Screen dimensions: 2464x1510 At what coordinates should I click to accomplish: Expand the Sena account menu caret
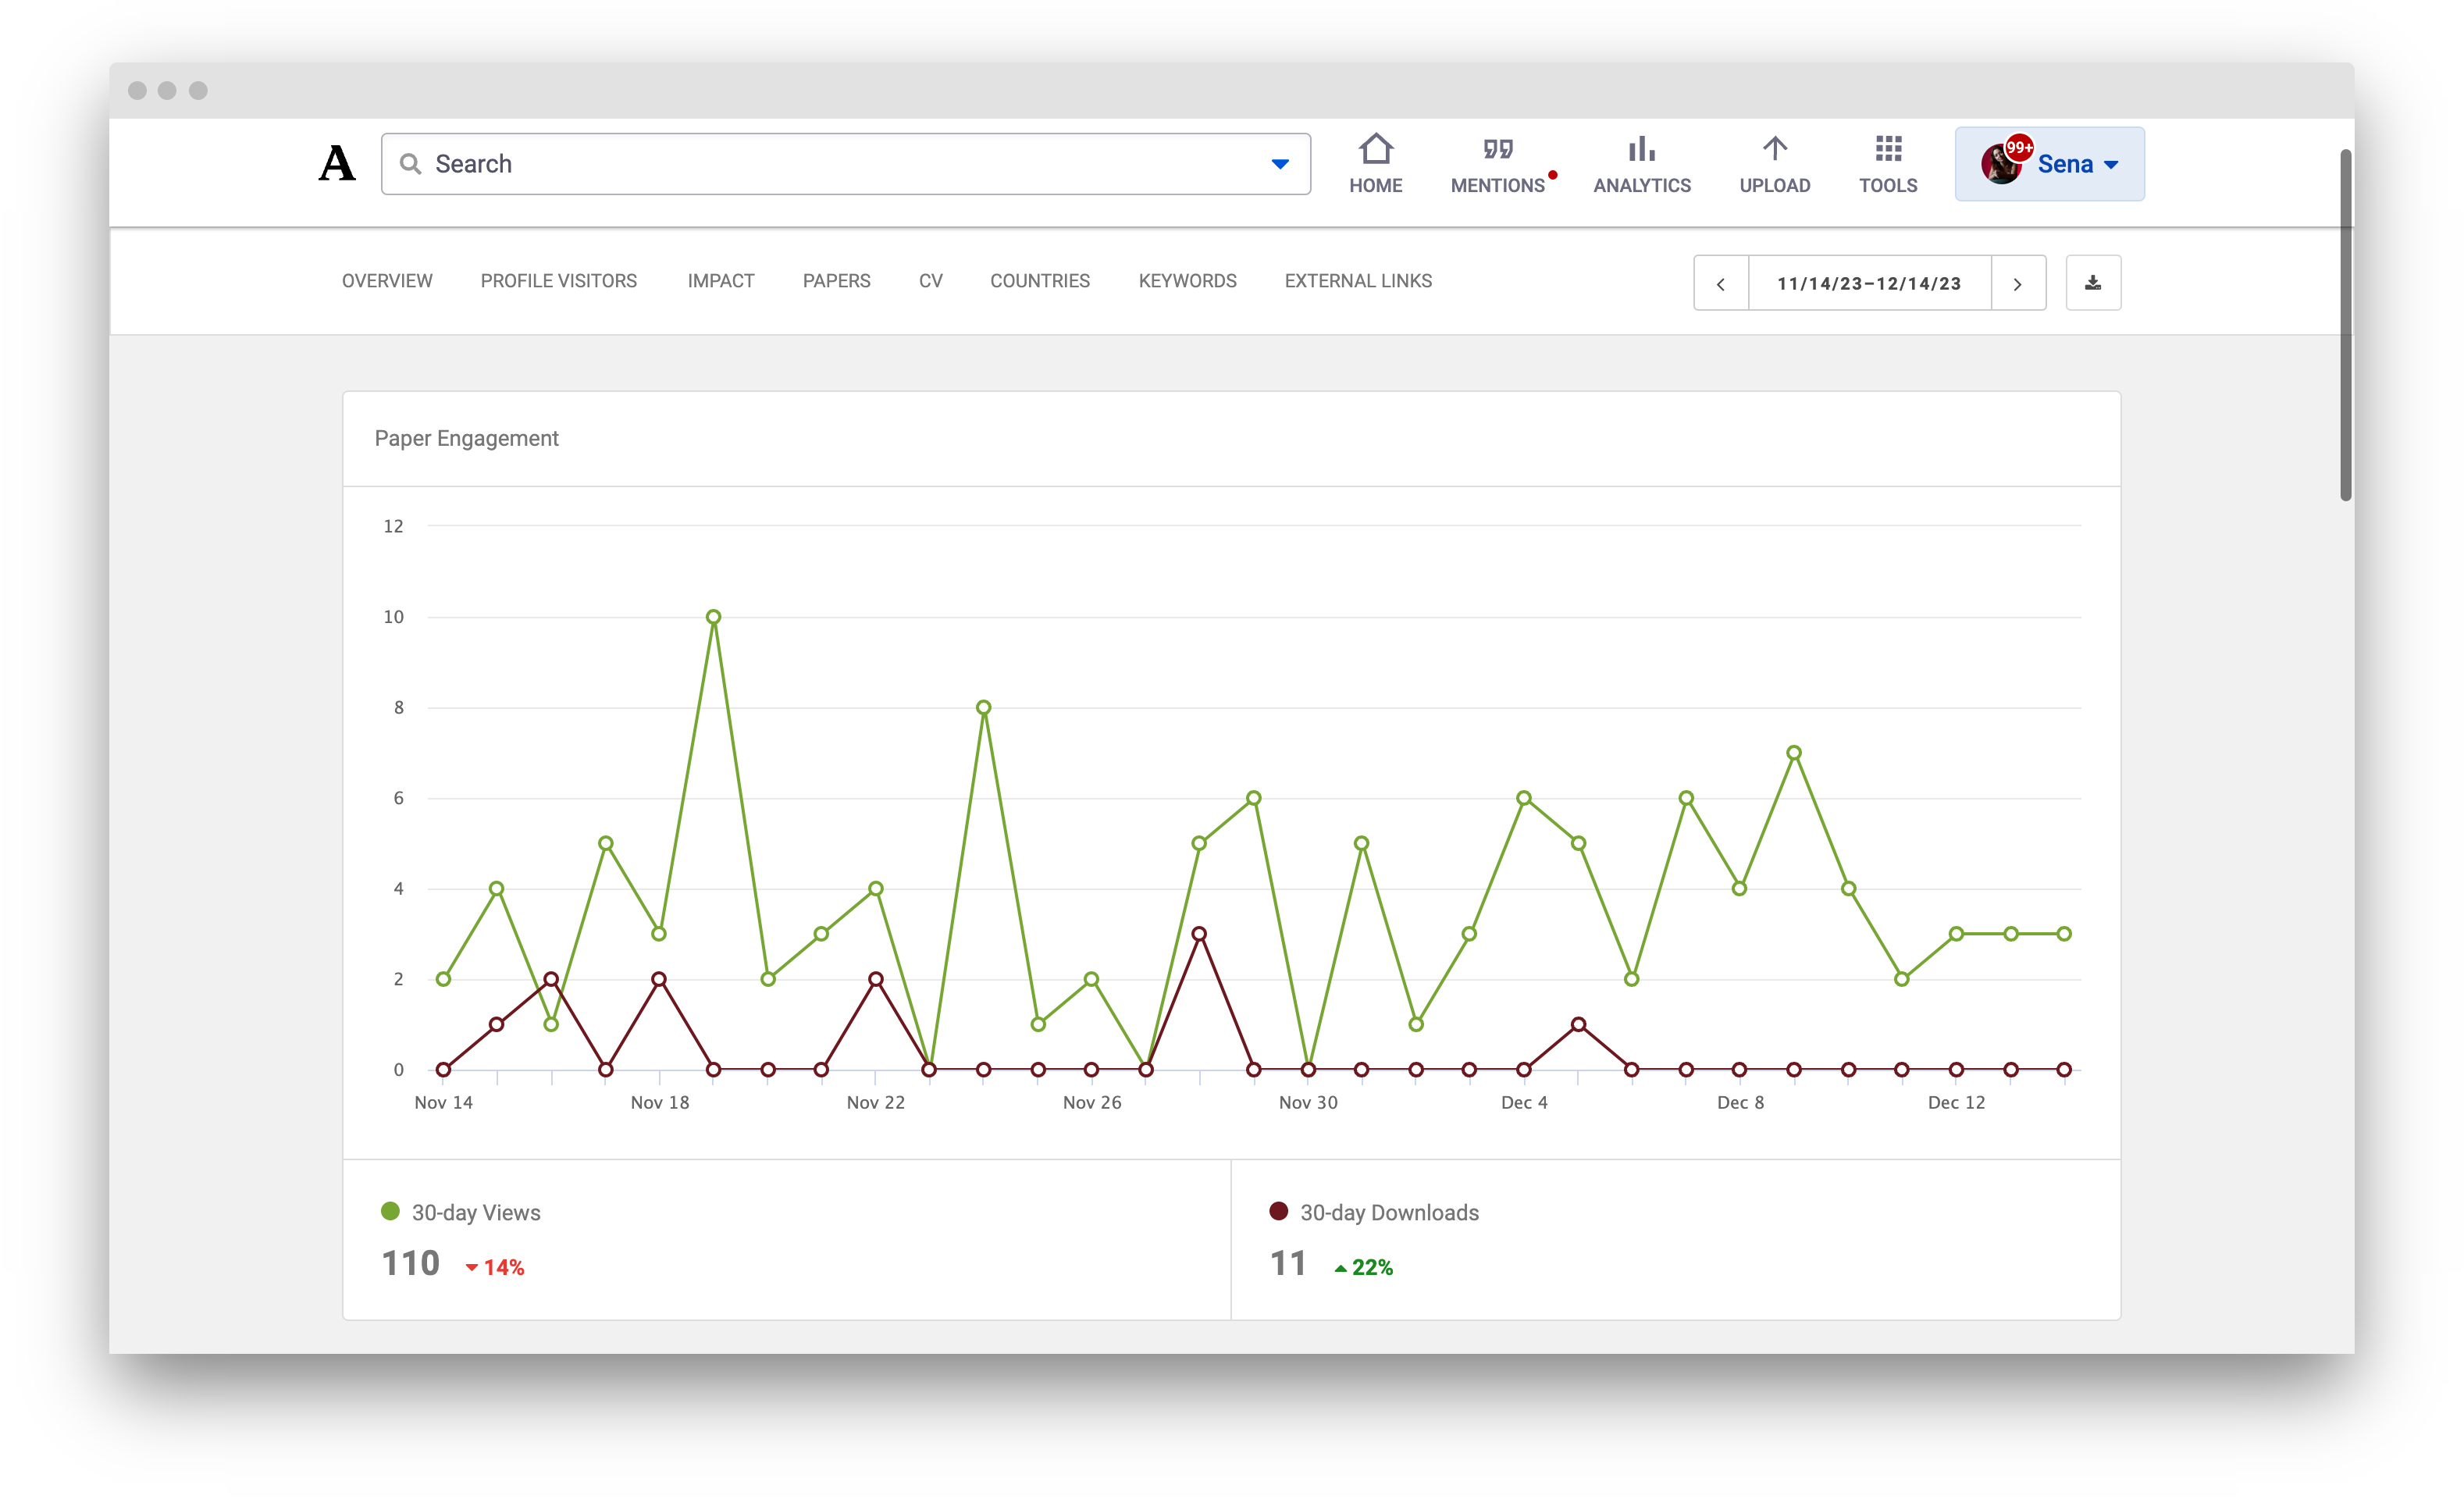(x=2111, y=165)
